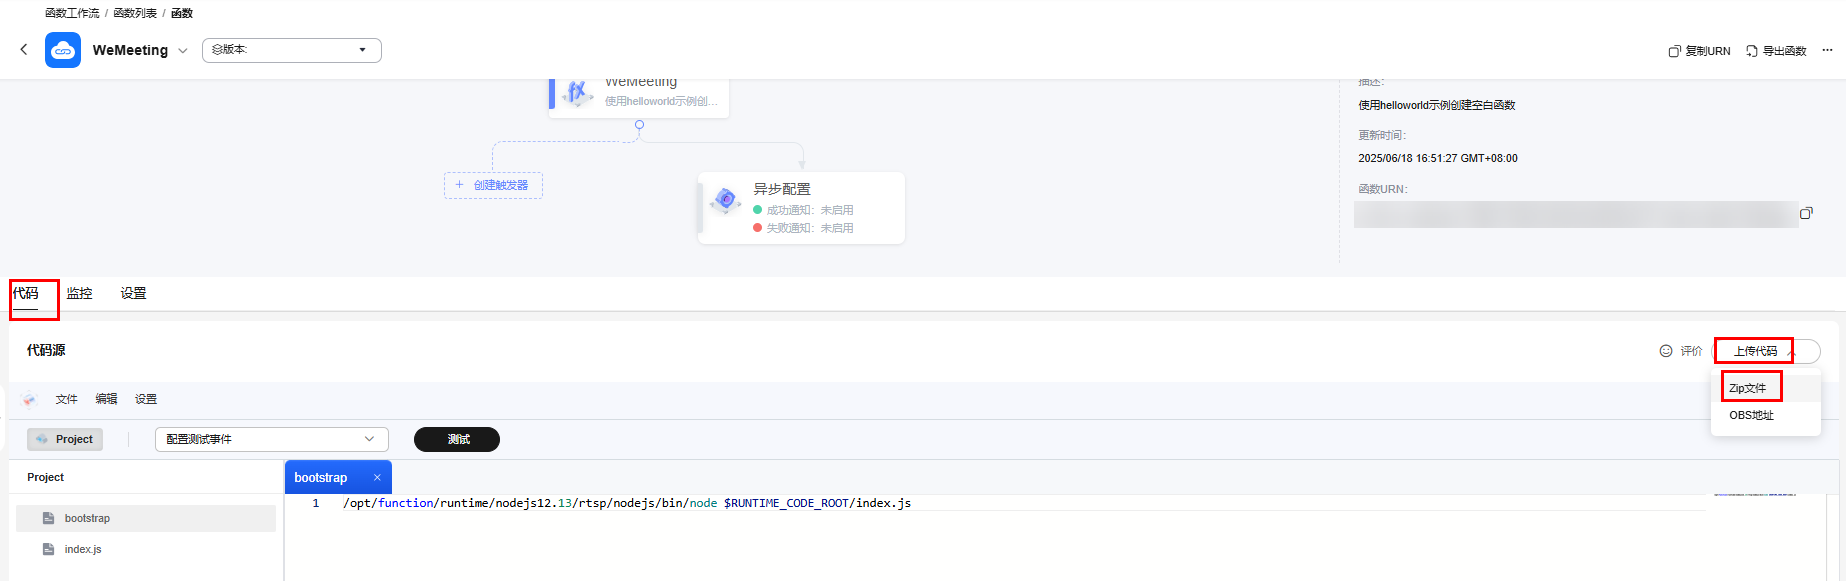
Task: Open the version selector dropdown
Action: click(x=291, y=50)
